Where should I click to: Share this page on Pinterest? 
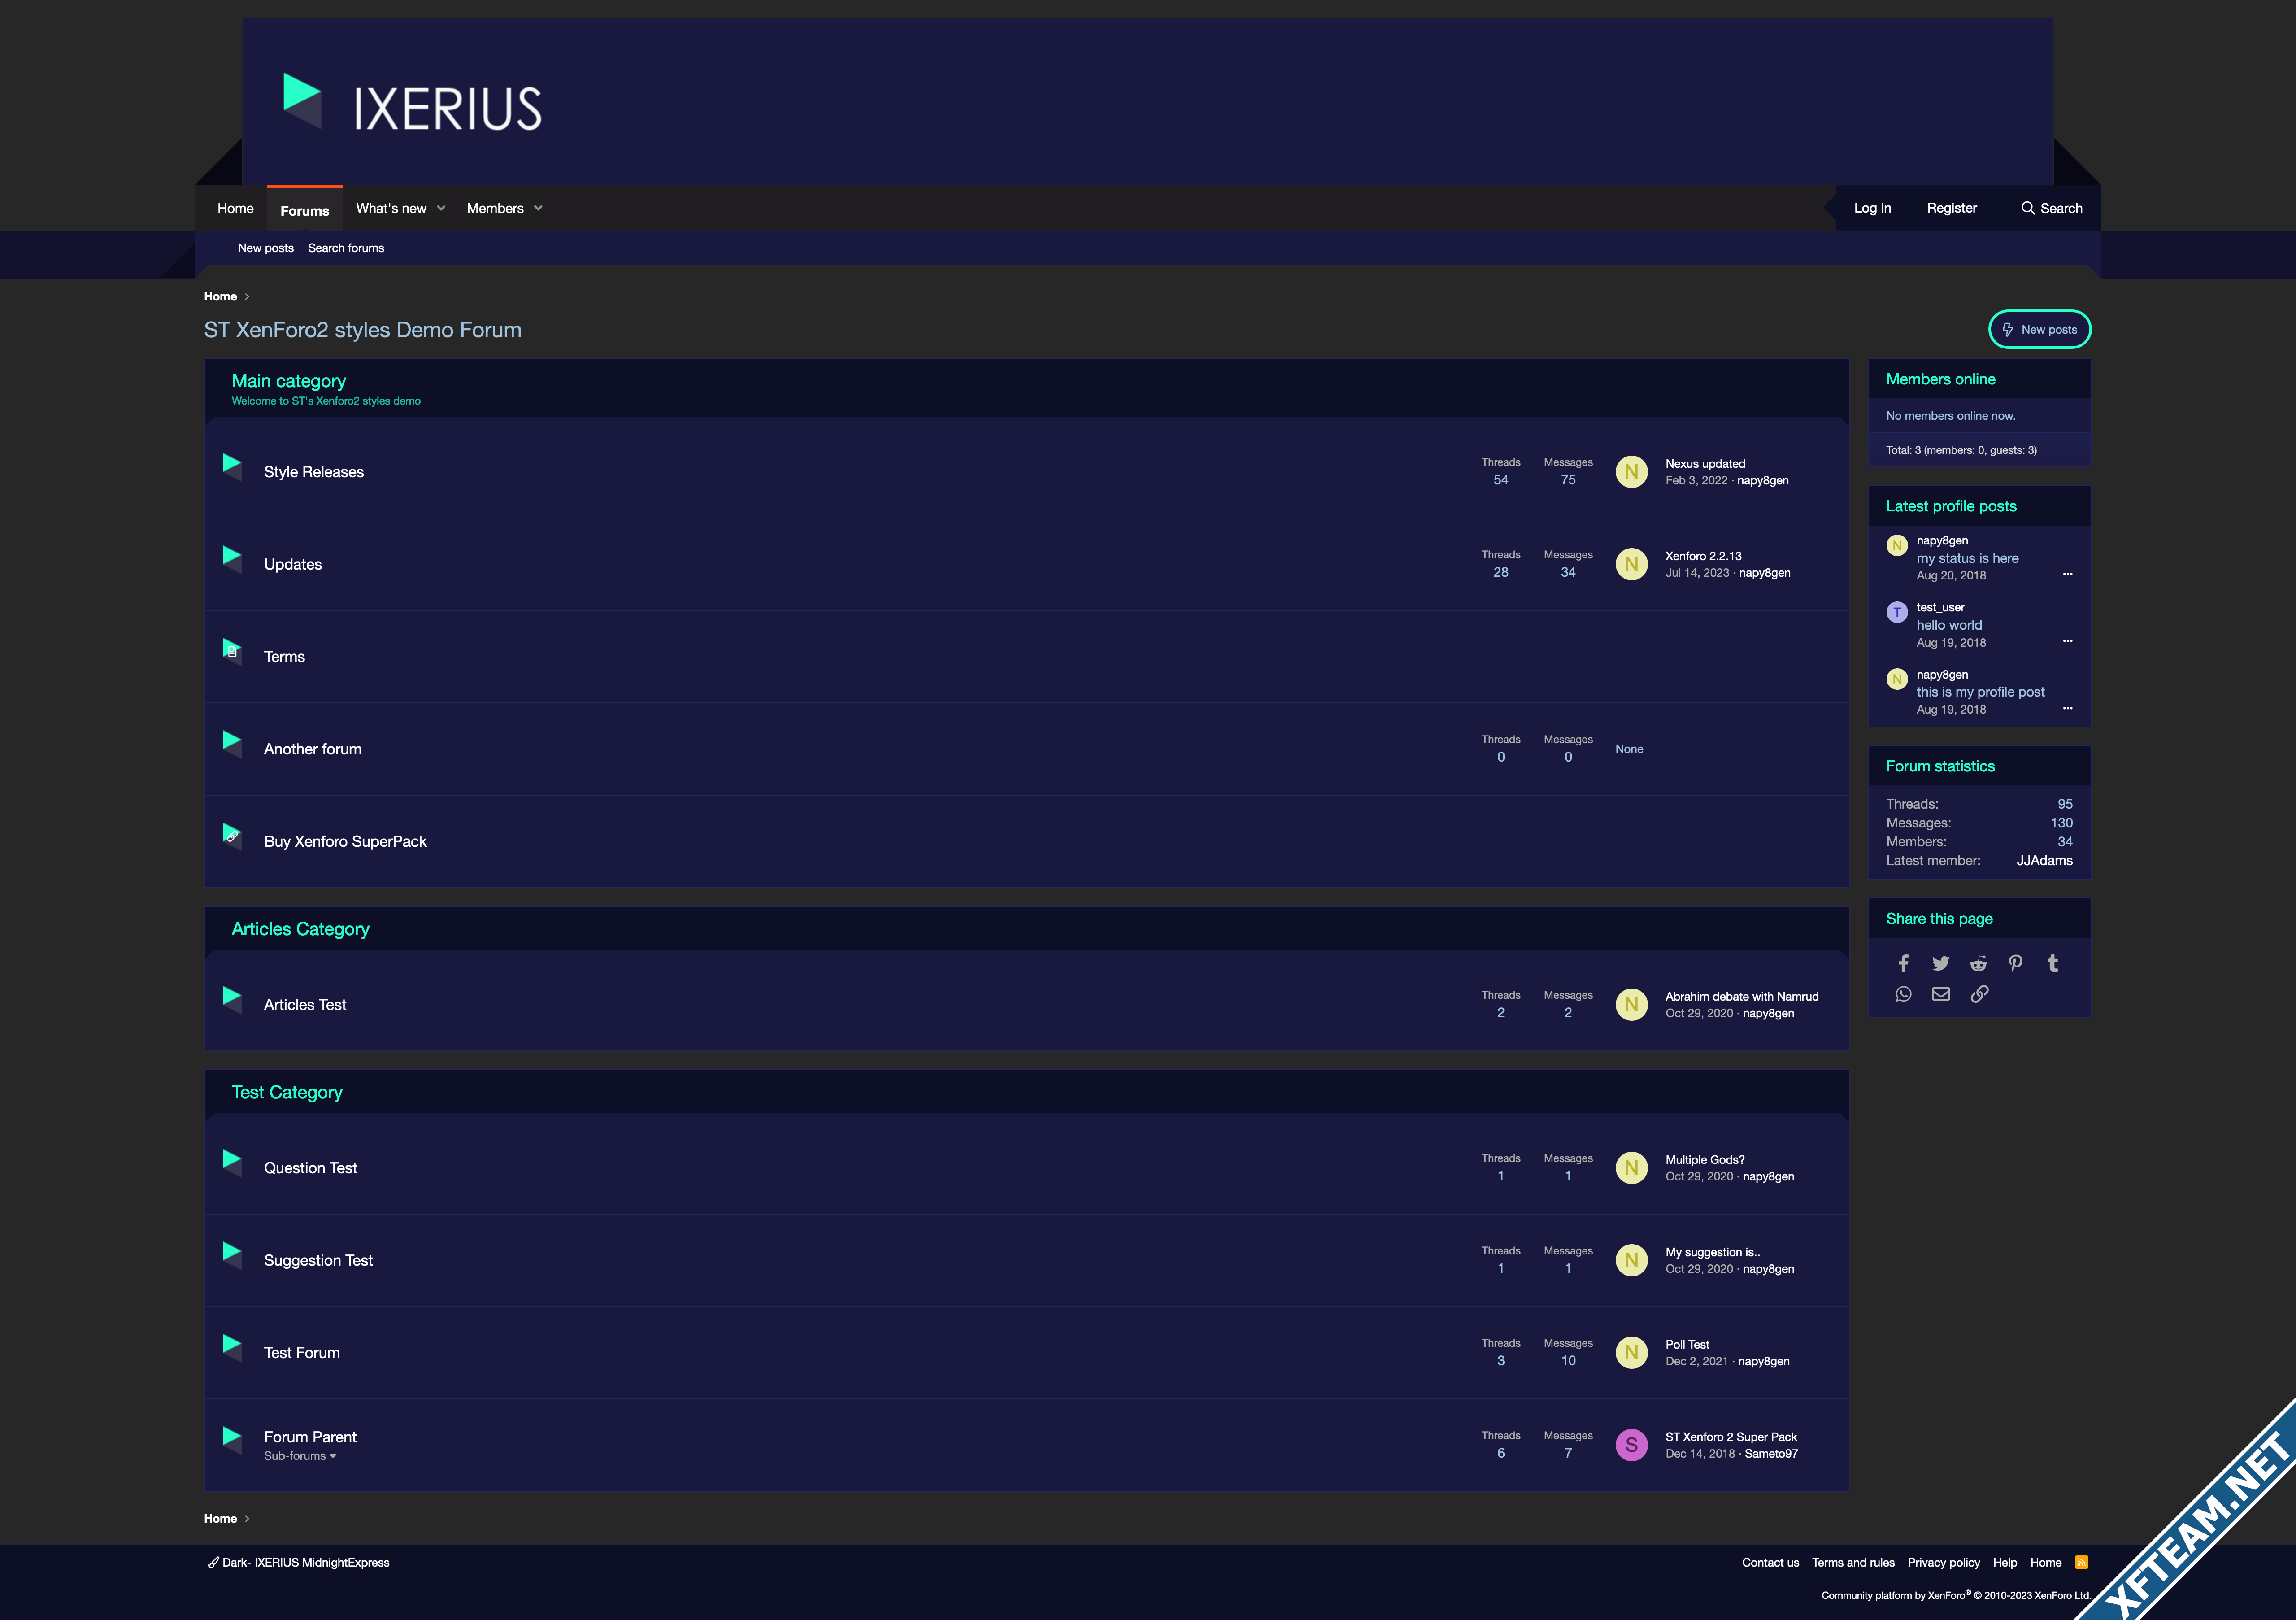pyautogui.click(x=2016, y=963)
